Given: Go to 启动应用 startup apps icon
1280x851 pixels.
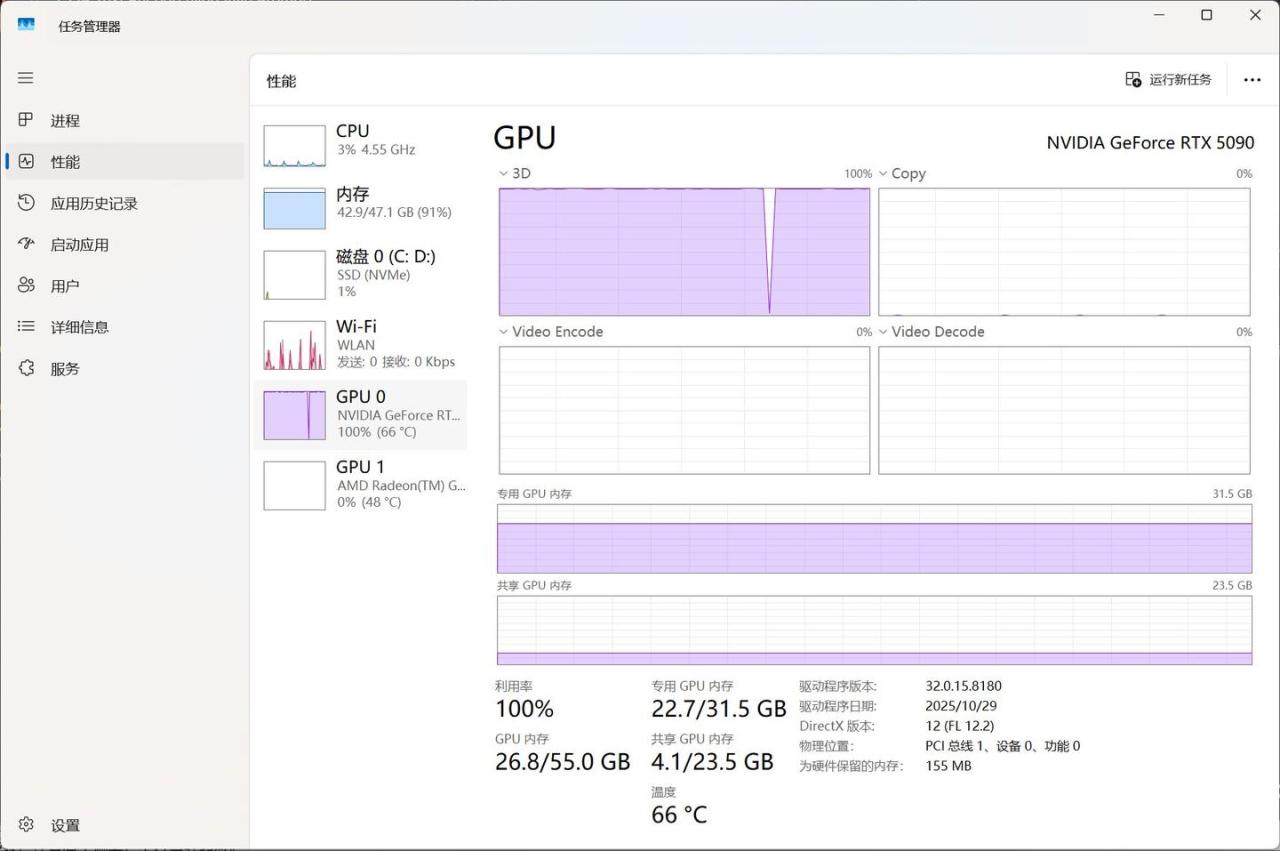Looking at the screenshot, I should coord(26,244).
